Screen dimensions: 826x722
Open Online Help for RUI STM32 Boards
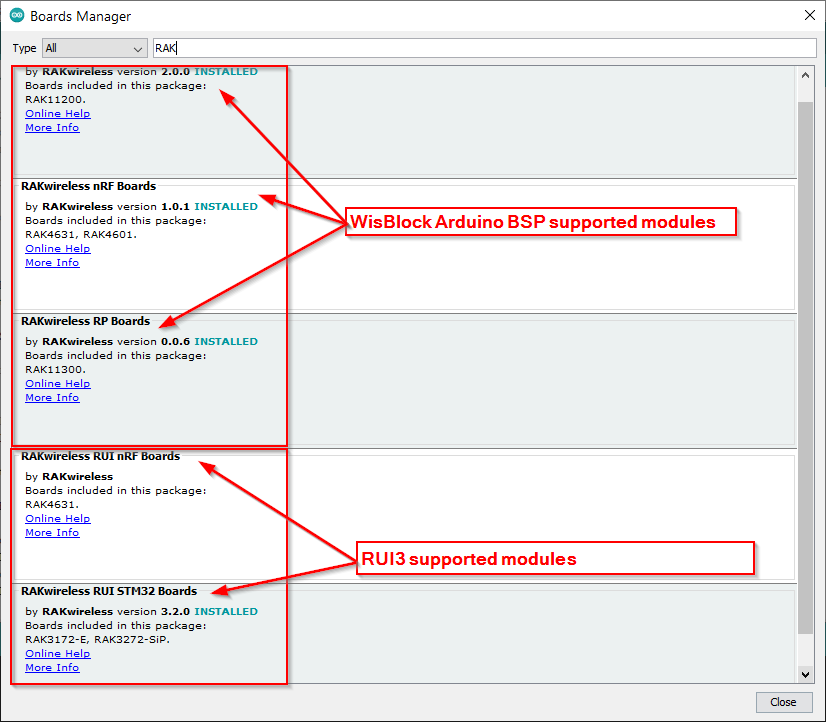coord(58,654)
